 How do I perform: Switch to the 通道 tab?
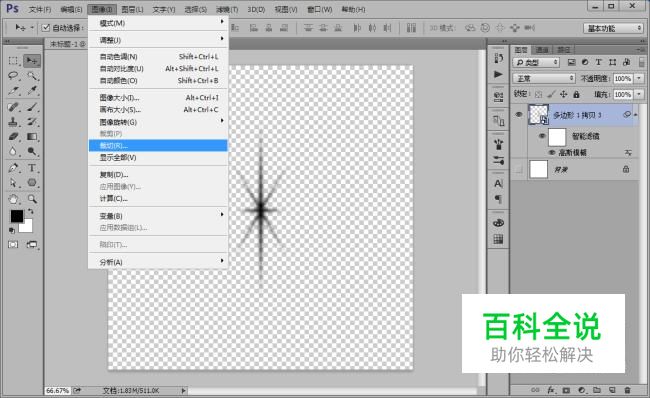click(x=542, y=50)
